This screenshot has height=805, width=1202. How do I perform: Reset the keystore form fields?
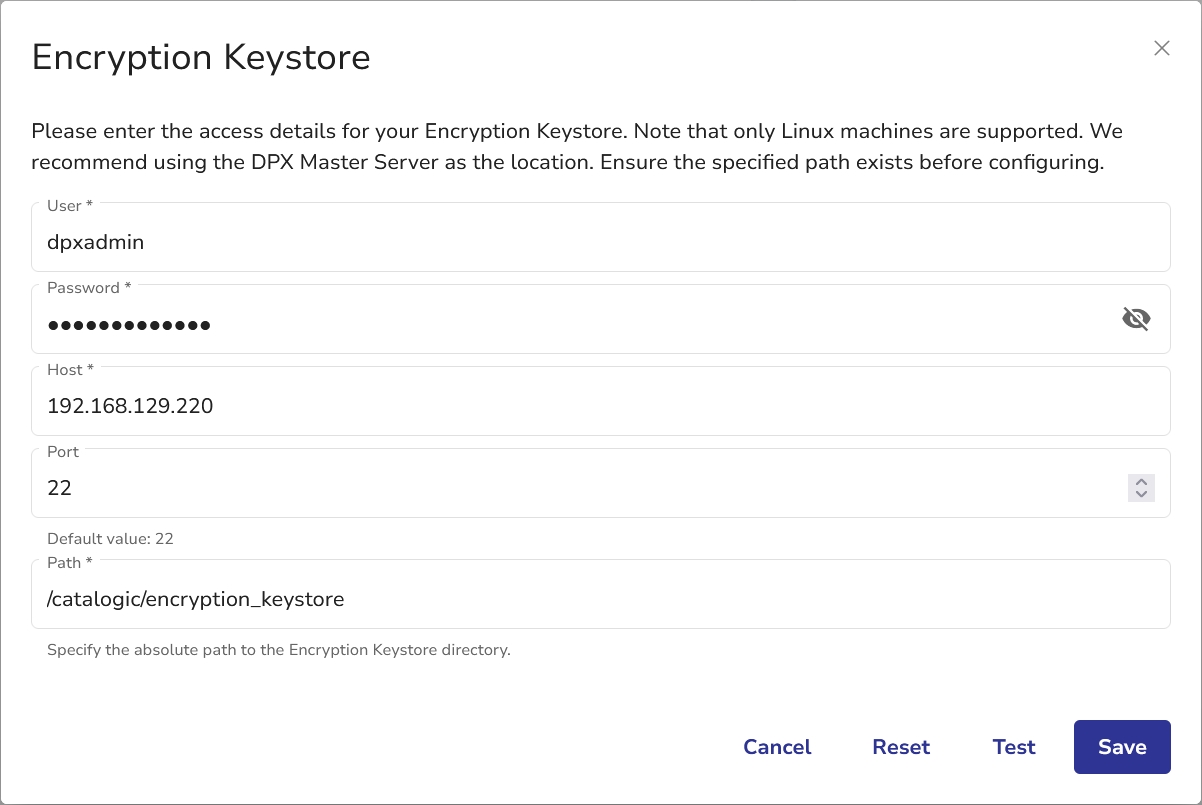coord(901,747)
